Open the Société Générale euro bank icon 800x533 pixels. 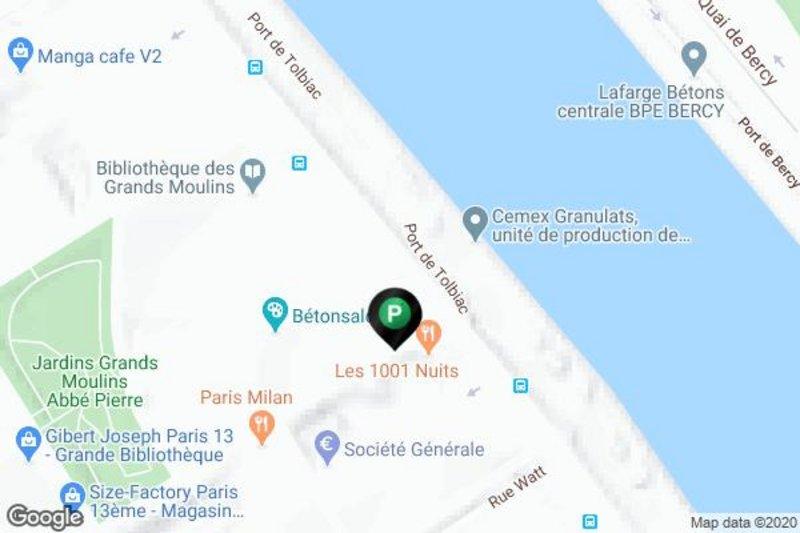pyautogui.click(x=327, y=447)
